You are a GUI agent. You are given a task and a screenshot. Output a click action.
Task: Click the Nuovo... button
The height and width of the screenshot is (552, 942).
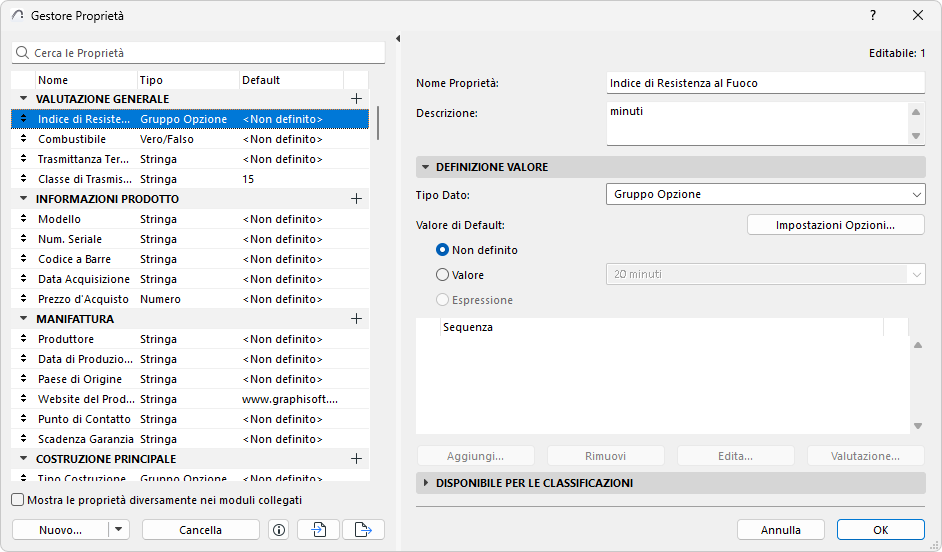[x=60, y=530]
